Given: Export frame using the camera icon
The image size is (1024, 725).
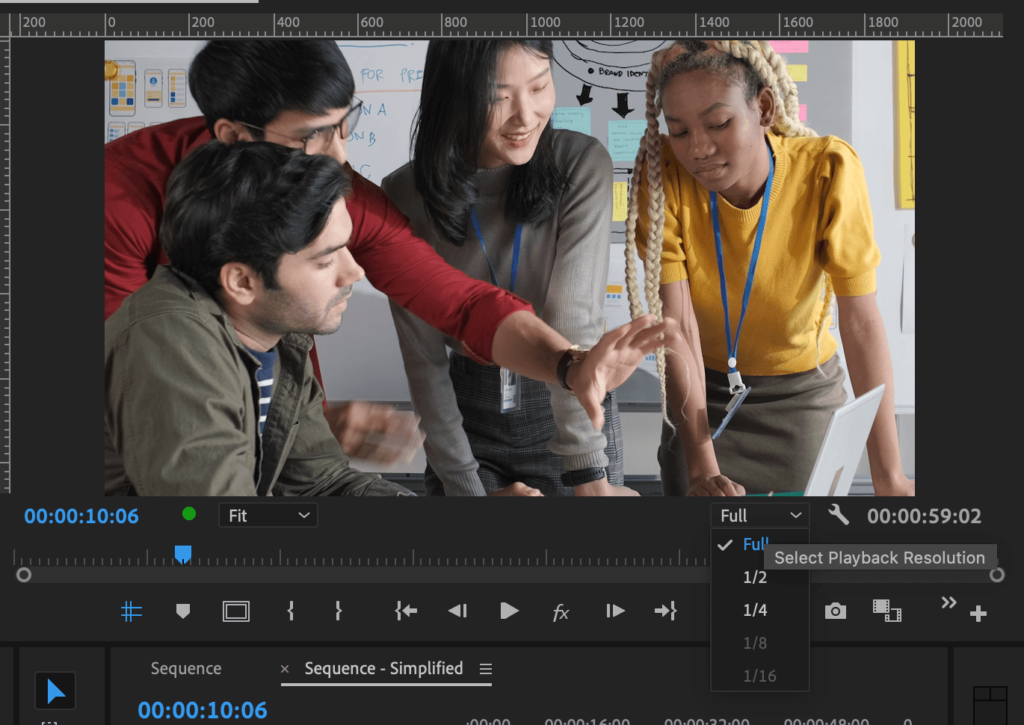Looking at the screenshot, I should coord(835,611).
